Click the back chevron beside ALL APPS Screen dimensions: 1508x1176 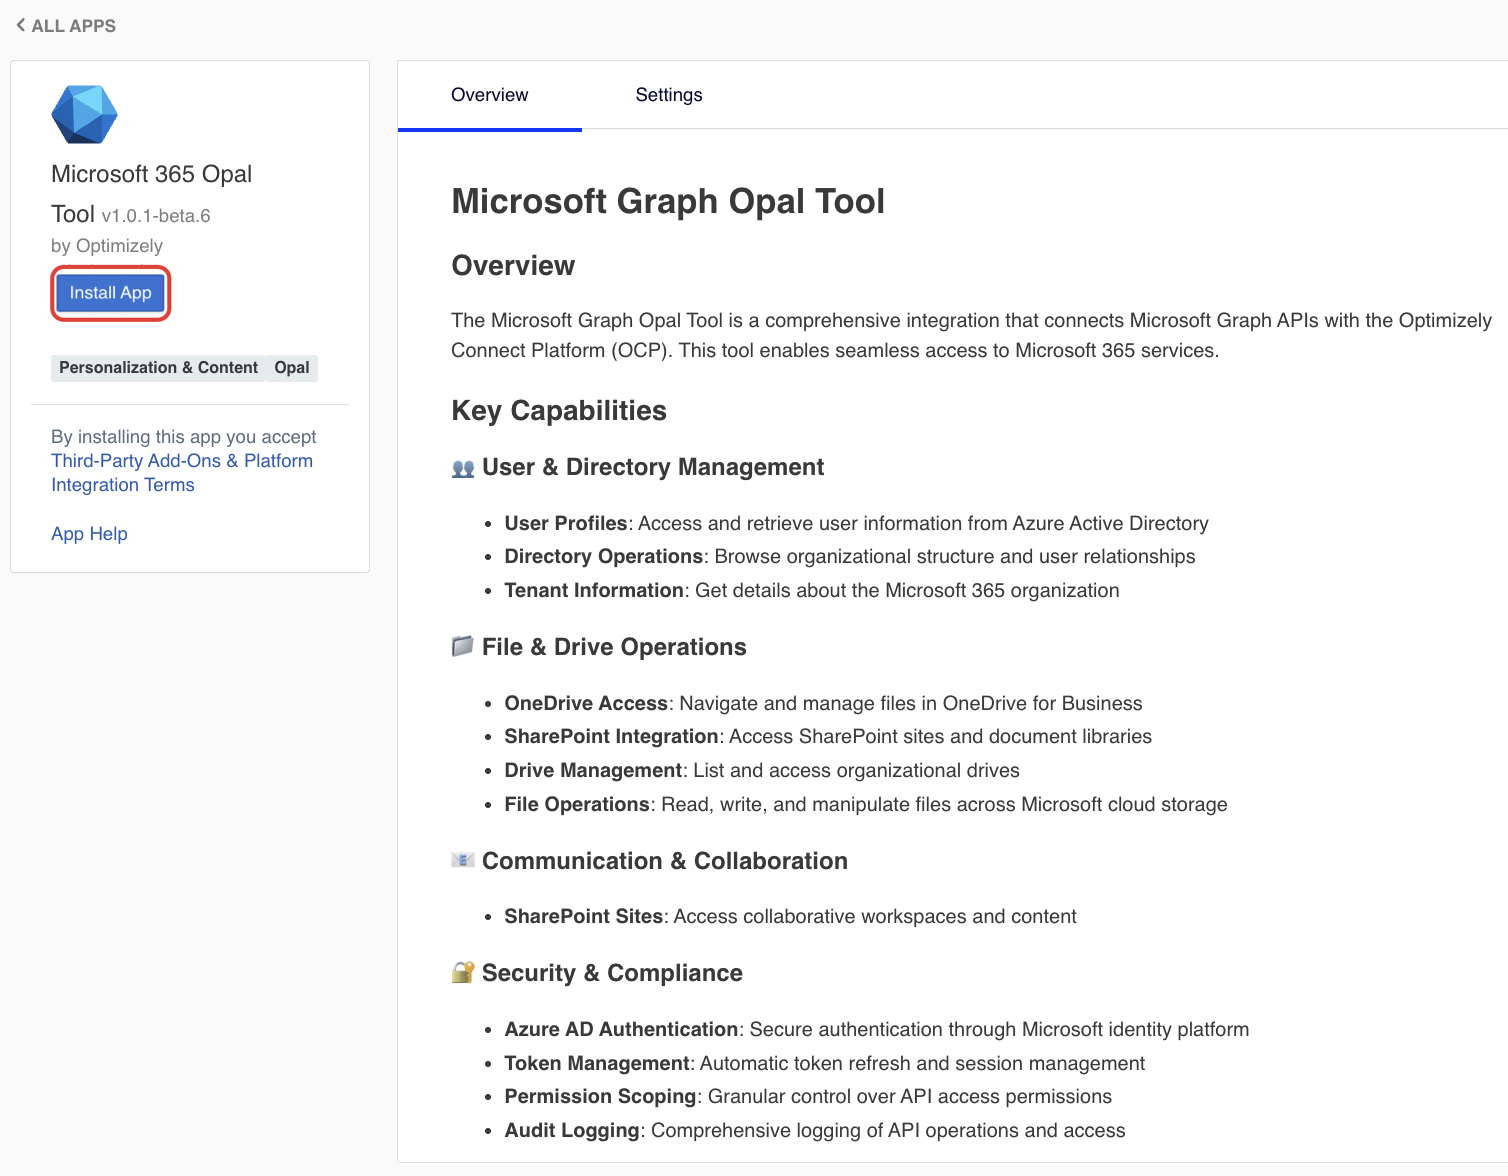pyautogui.click(x=20, y=25)
